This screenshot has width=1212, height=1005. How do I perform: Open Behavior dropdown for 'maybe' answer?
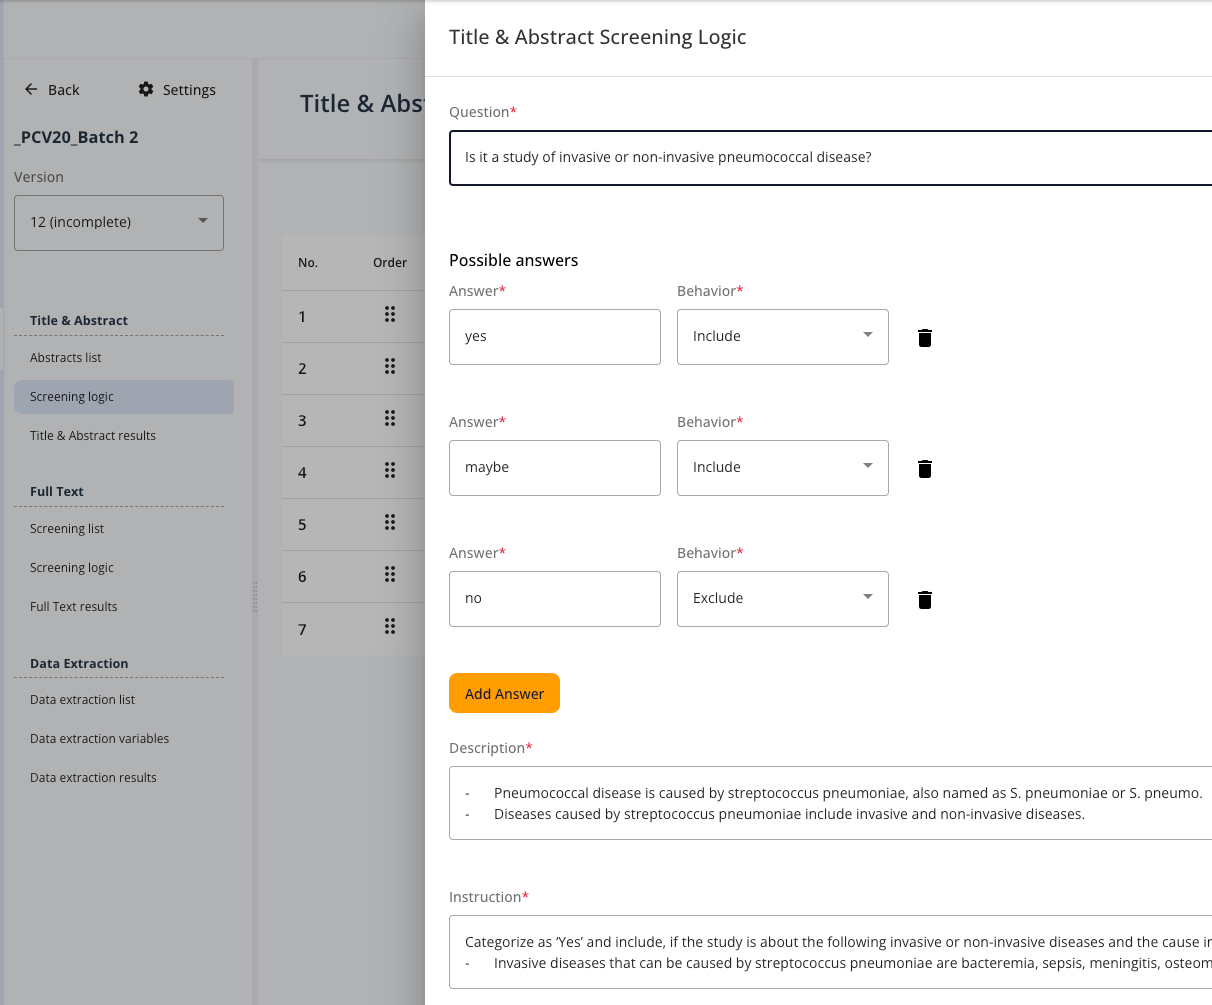click(782, 468)
